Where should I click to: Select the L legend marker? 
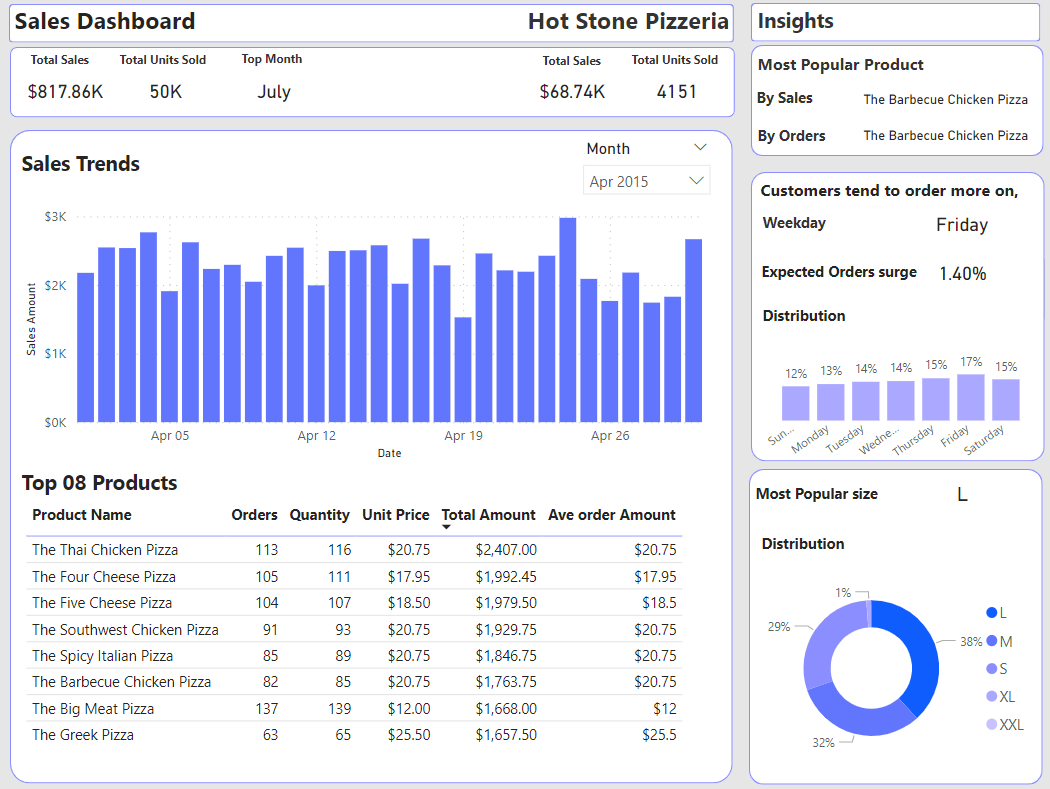pyautogui.click(x=992, y=612)
